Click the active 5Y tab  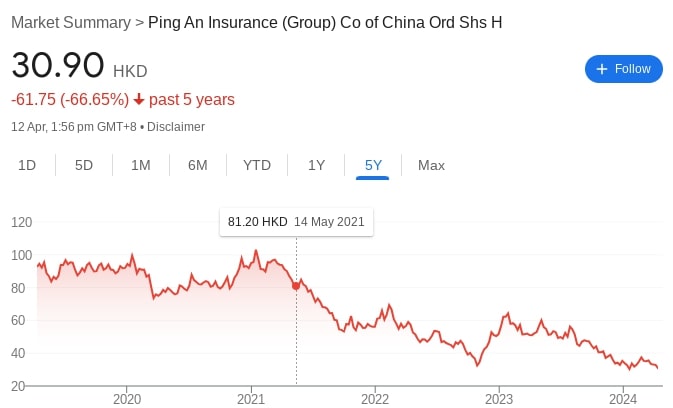[373, 165]
